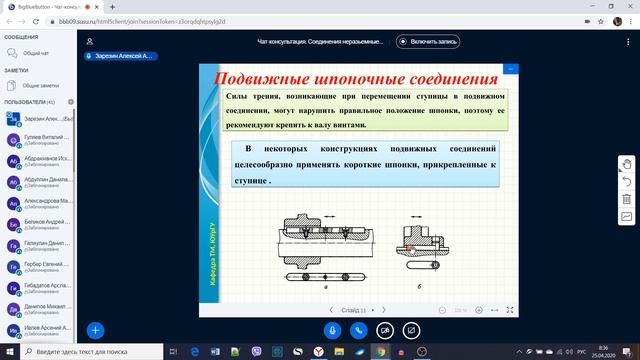Click Включить запись record button
The image size is (640, 360).
(x=428, y=42)
